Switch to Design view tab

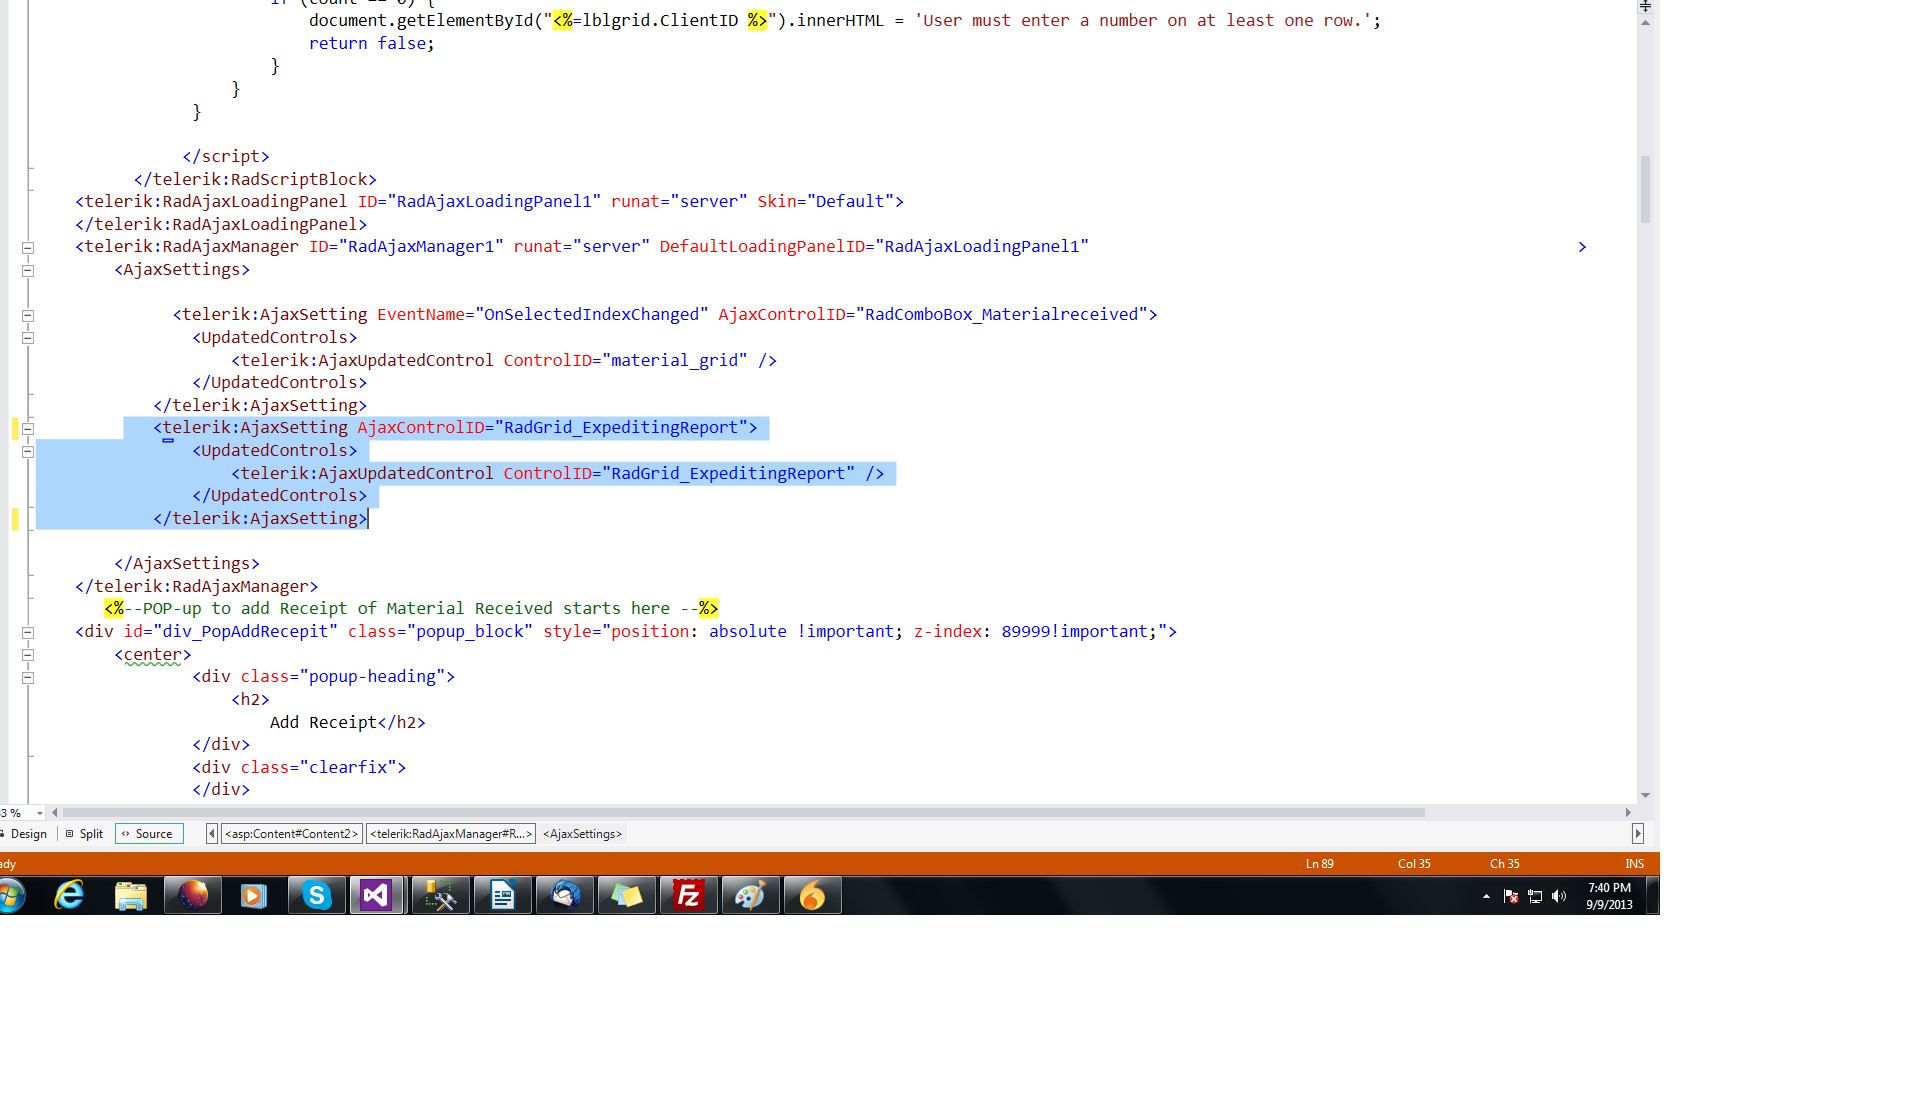click(x=28, y=834)
